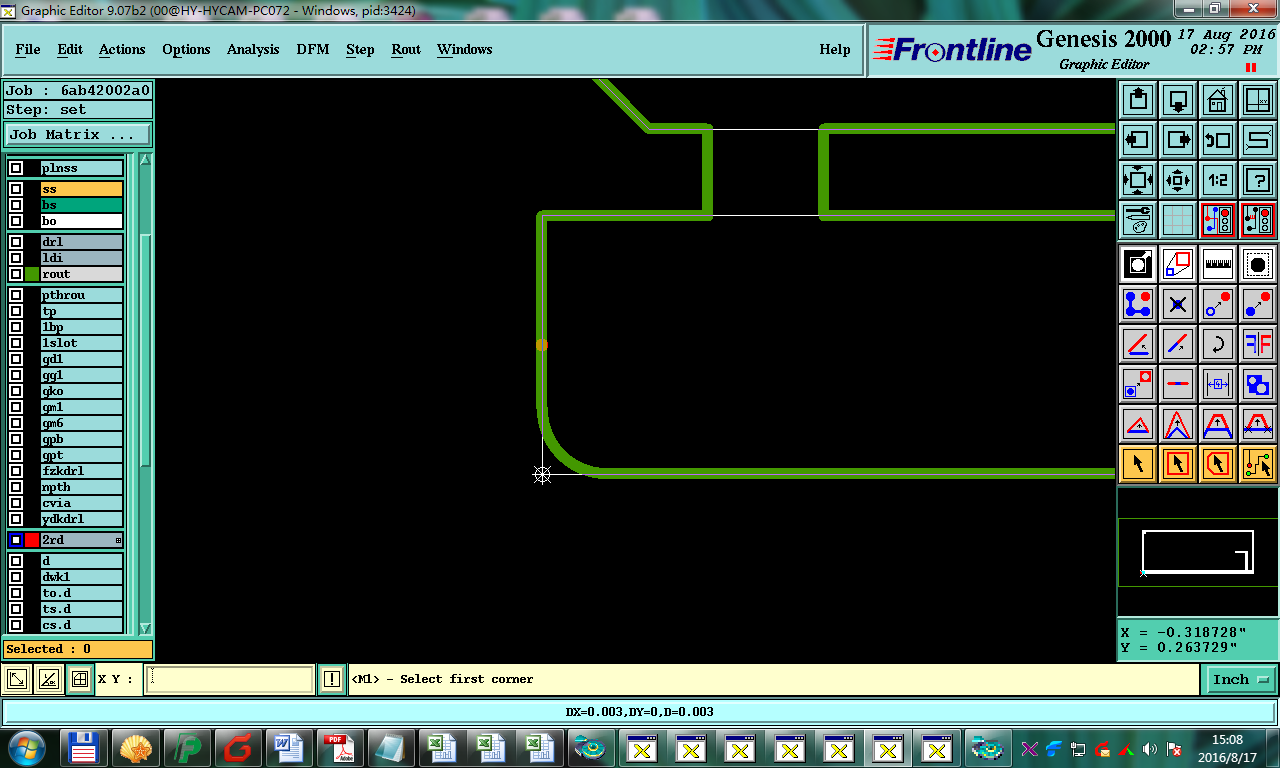Click layer list scroll down arrow
Viewport: 1280px width, 768px height.
[145, 628]
